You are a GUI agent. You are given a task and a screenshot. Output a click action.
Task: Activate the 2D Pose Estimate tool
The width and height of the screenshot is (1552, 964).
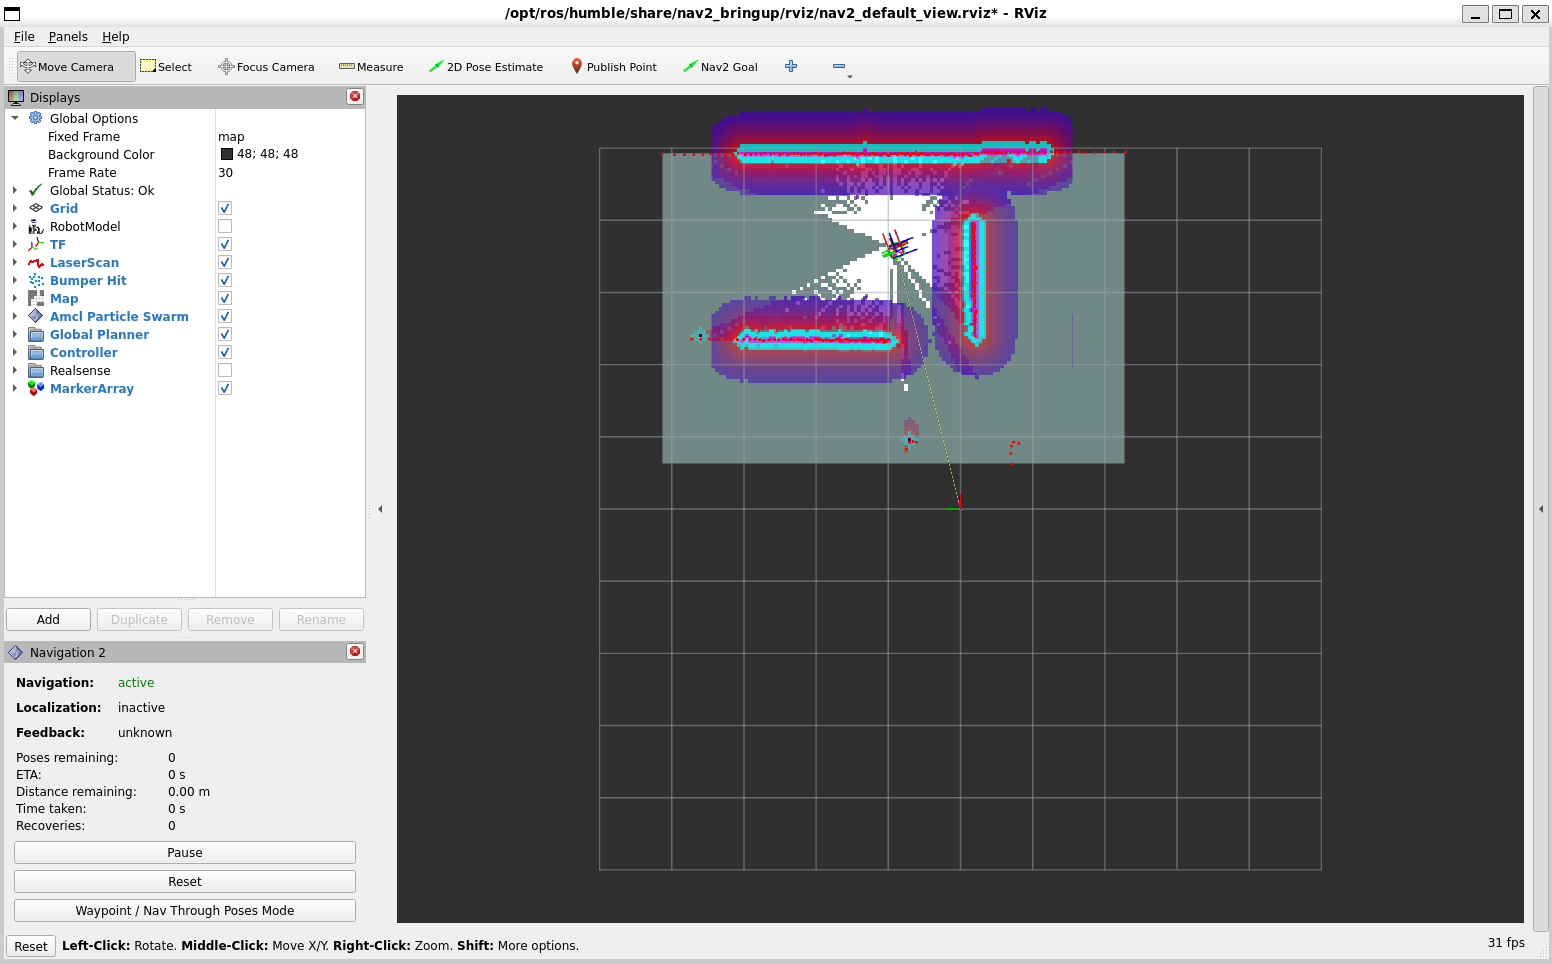[486, 67]
